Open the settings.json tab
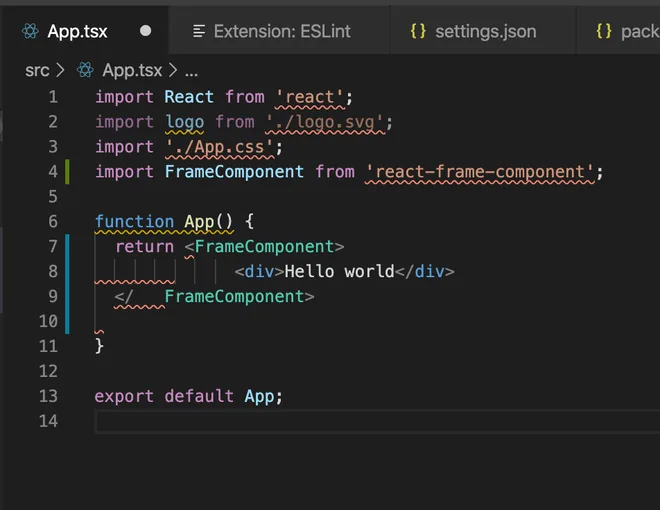The image size is (660, 510). pyautogui.click(x=482, y=31)
